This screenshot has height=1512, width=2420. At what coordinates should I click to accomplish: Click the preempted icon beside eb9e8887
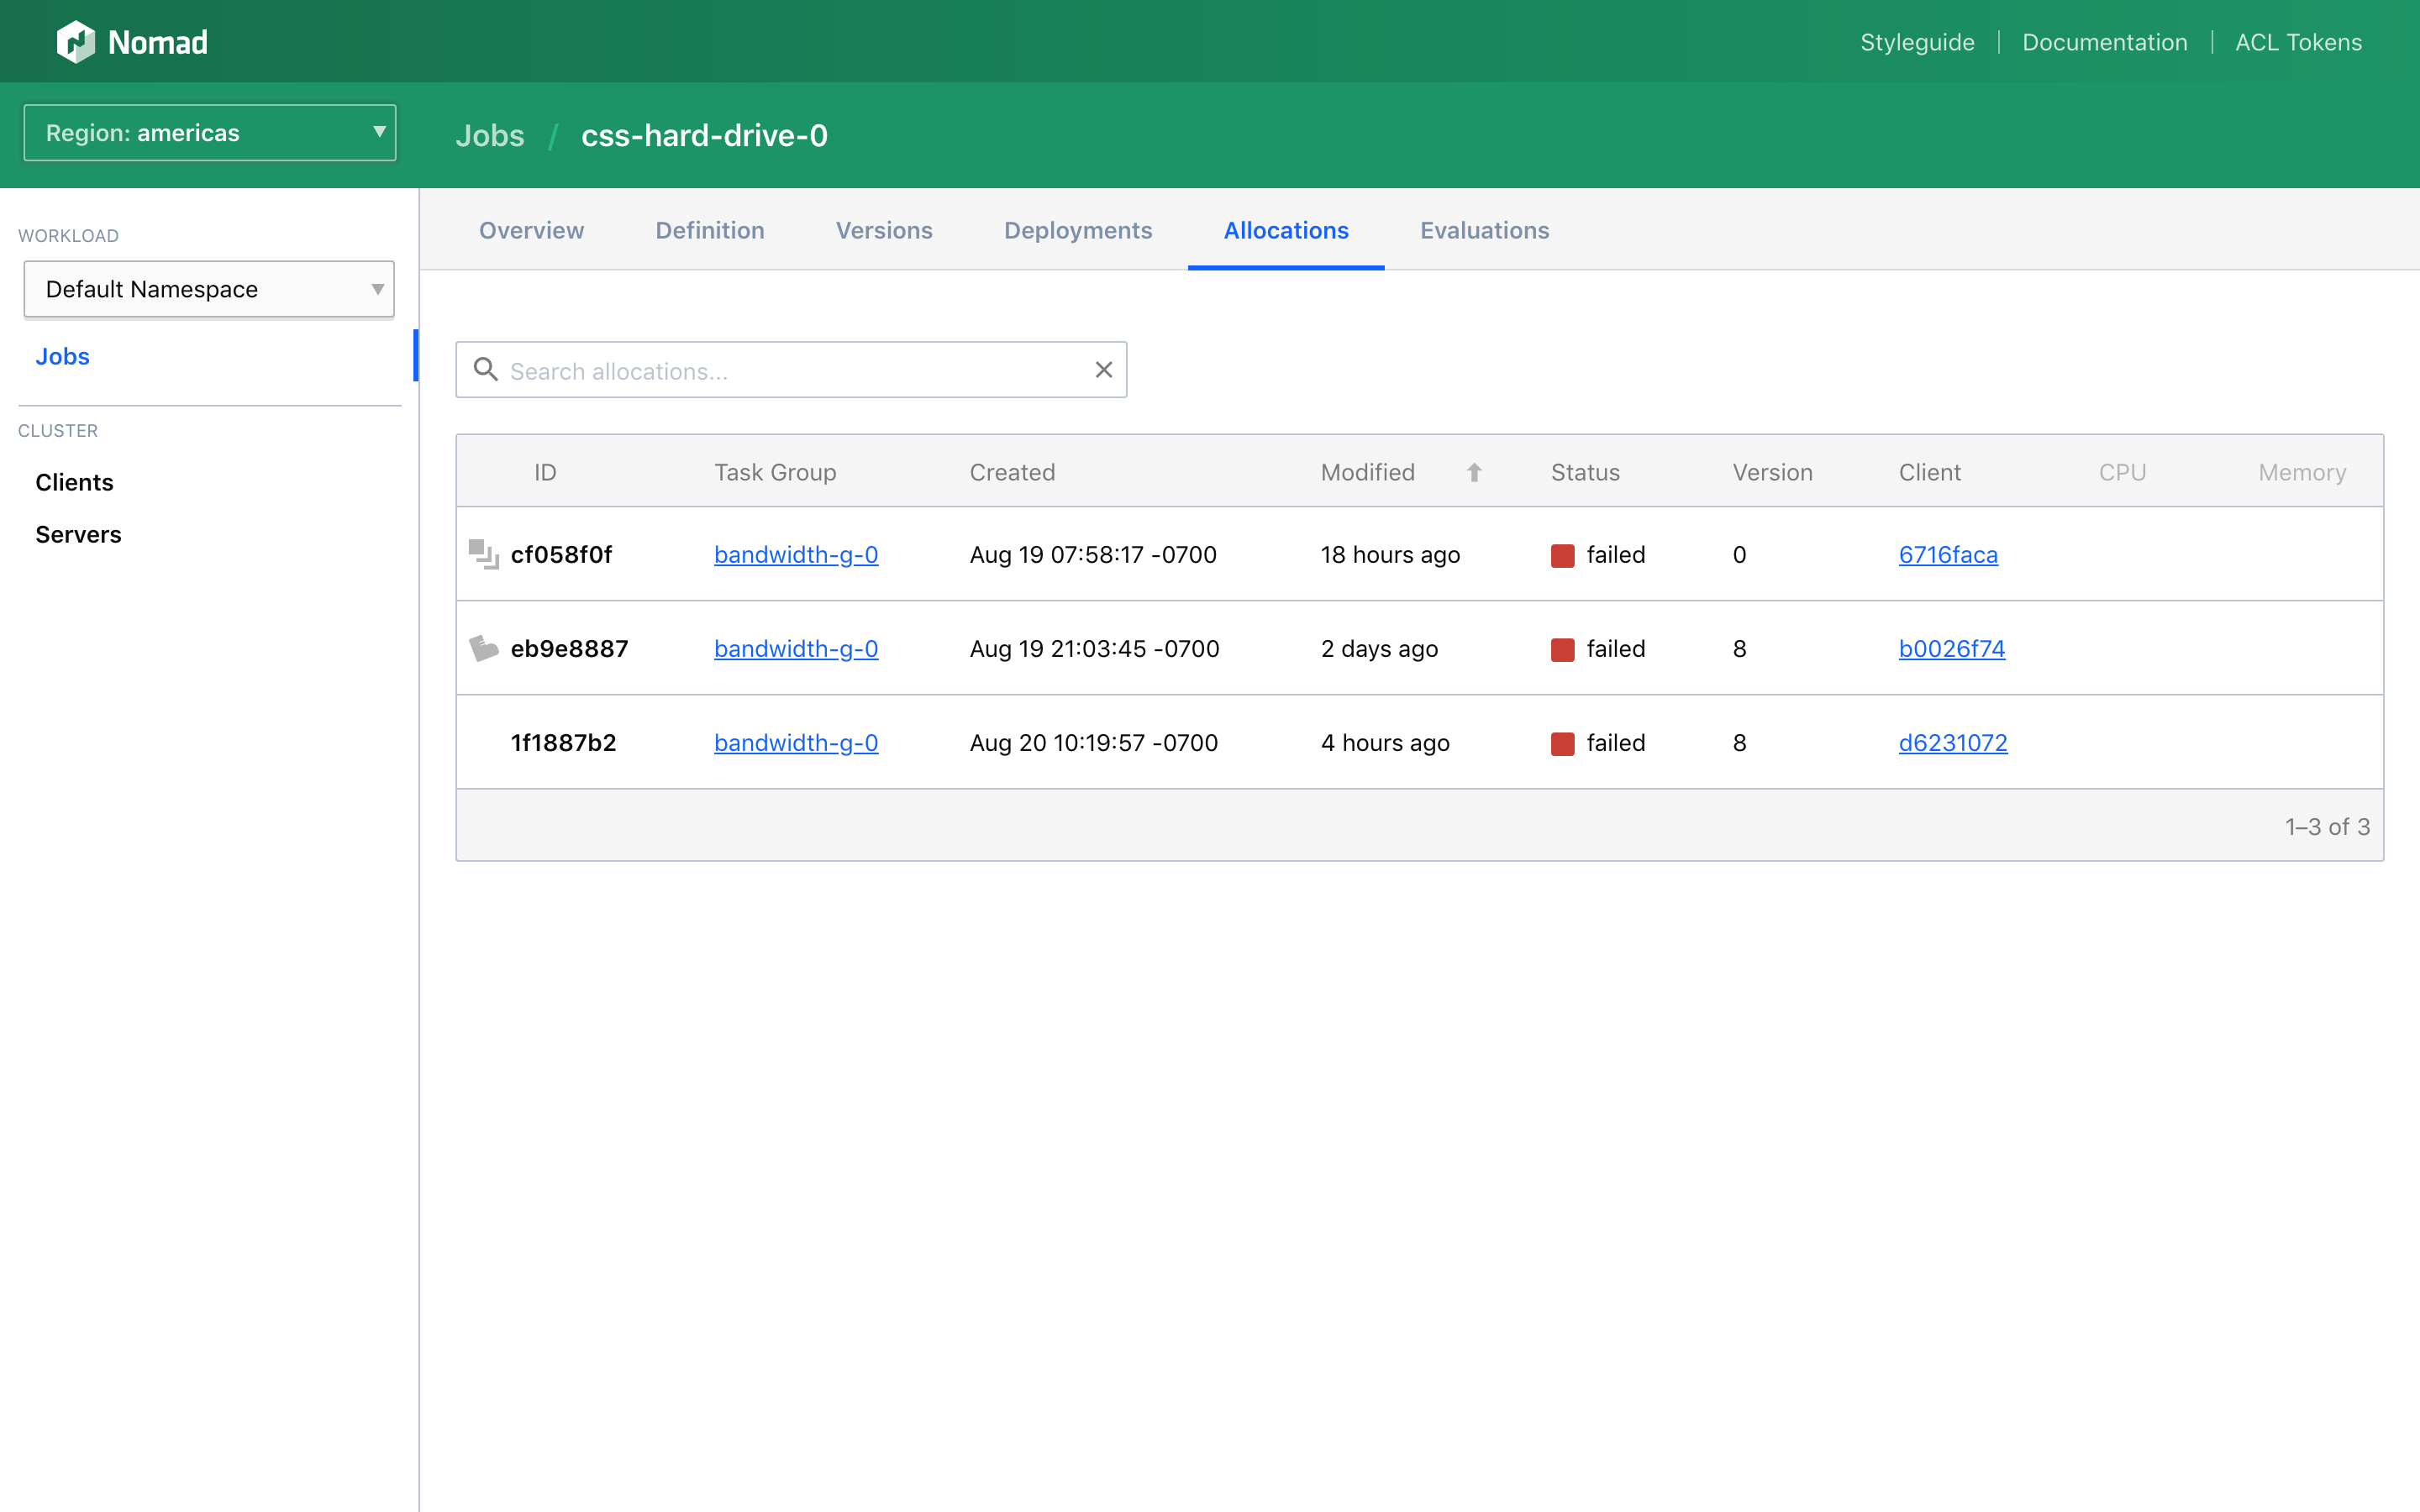pyautogui.click(x=484, y=648)
